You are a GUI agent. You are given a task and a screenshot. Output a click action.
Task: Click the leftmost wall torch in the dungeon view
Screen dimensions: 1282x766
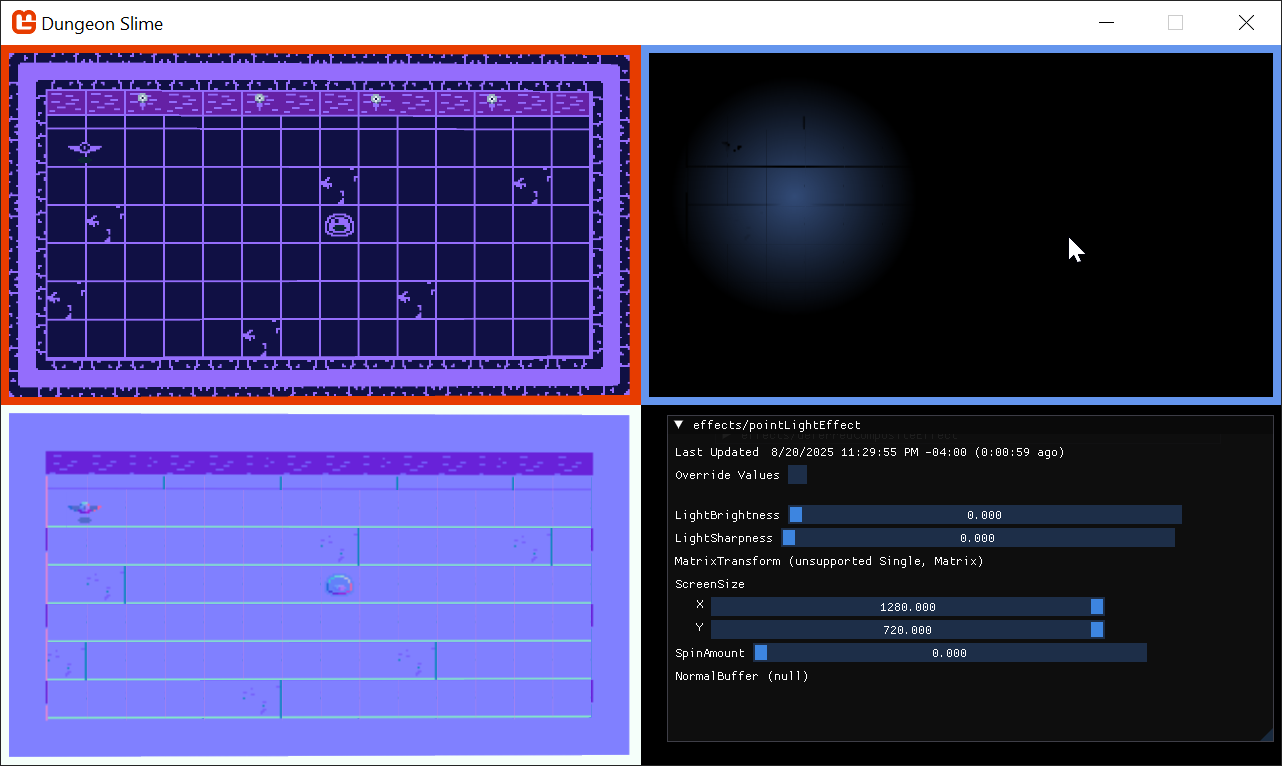pyautogui.click(x=143, y=100)
